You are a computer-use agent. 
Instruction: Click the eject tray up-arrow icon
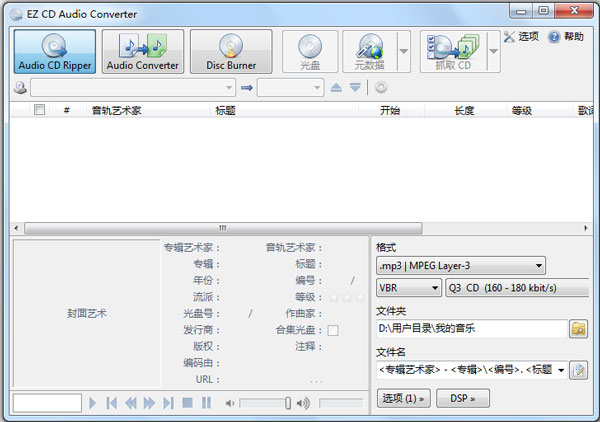coord(336,88)
